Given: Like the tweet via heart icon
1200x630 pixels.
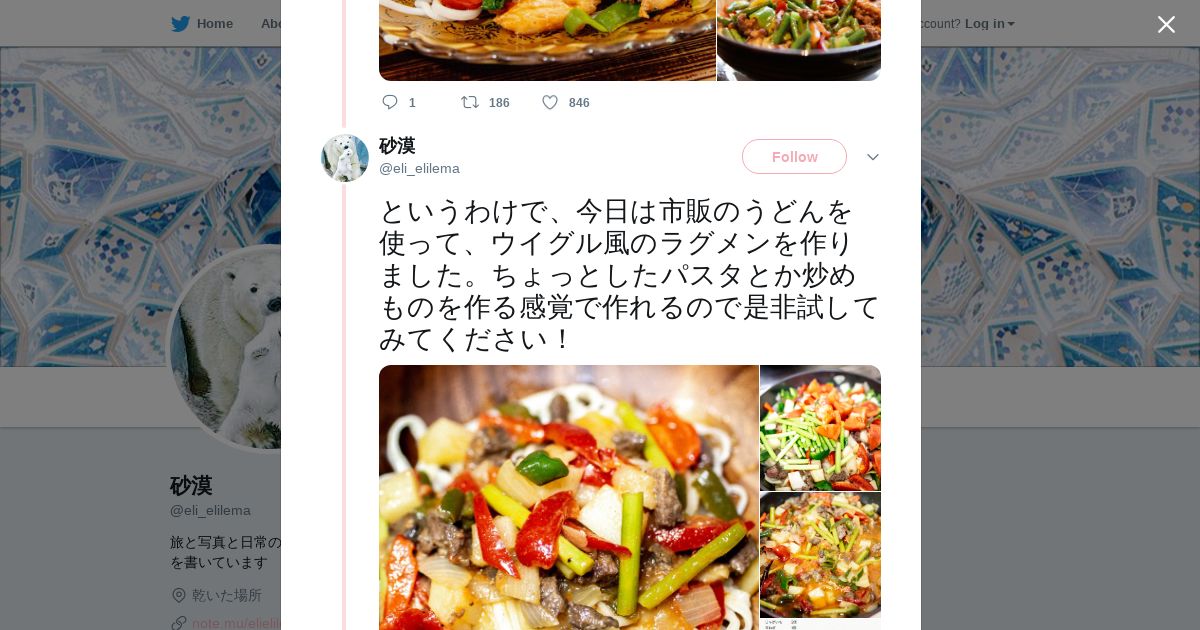Looking at the screenshot, I should pyautogui.click(x=550, y=102).
